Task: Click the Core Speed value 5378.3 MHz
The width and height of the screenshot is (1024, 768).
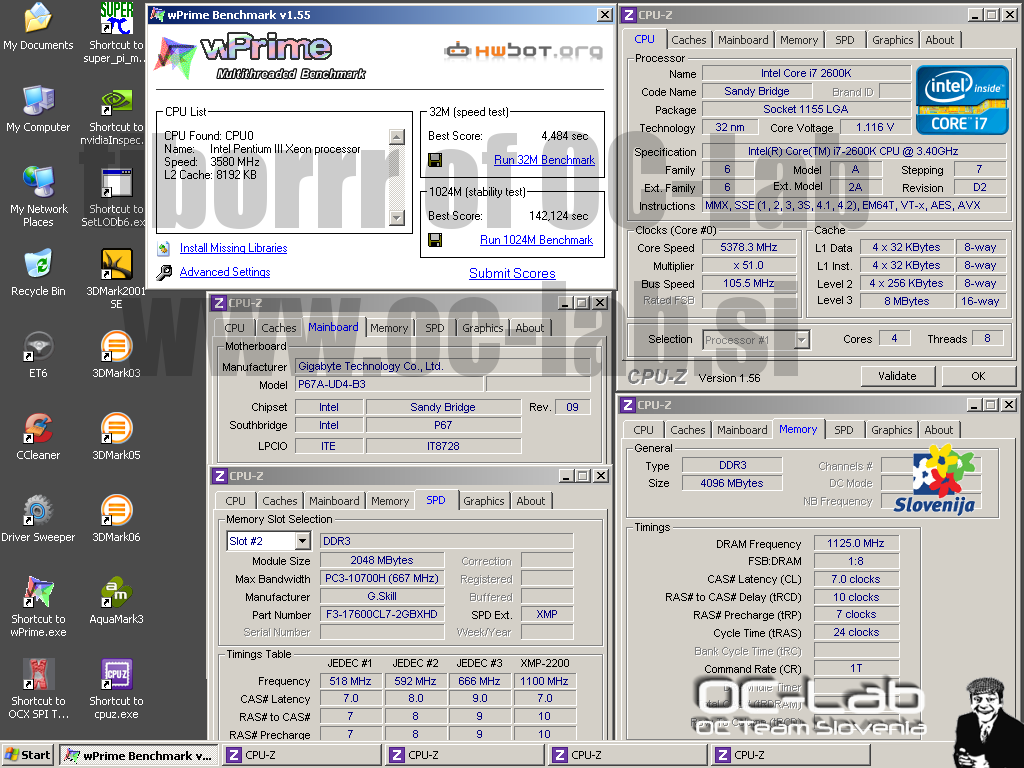Action: 749,248
